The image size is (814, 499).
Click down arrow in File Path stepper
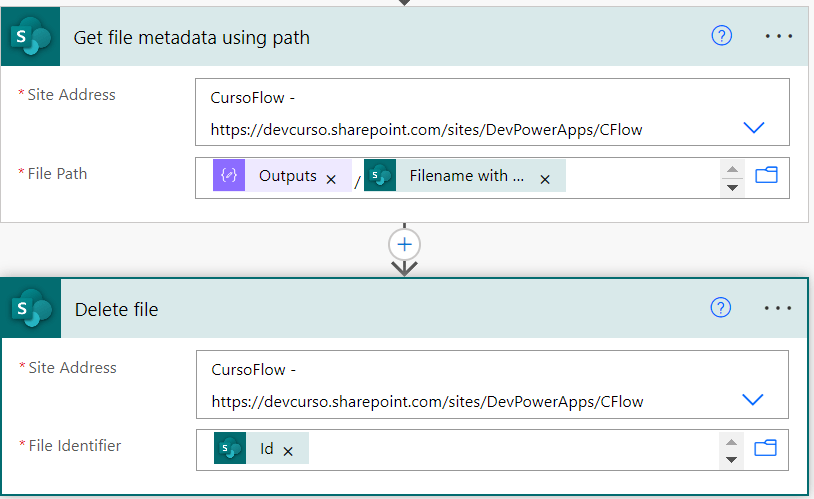pos(732,187)
